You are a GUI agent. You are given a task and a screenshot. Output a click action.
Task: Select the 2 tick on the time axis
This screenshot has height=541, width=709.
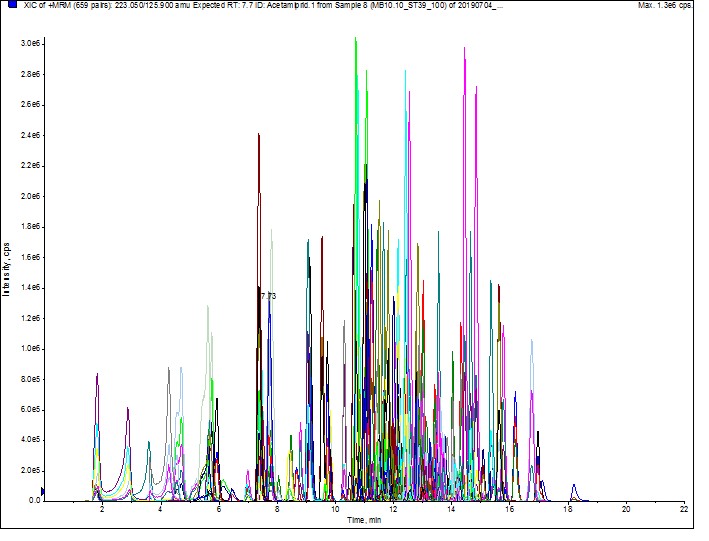pos(102,509)
